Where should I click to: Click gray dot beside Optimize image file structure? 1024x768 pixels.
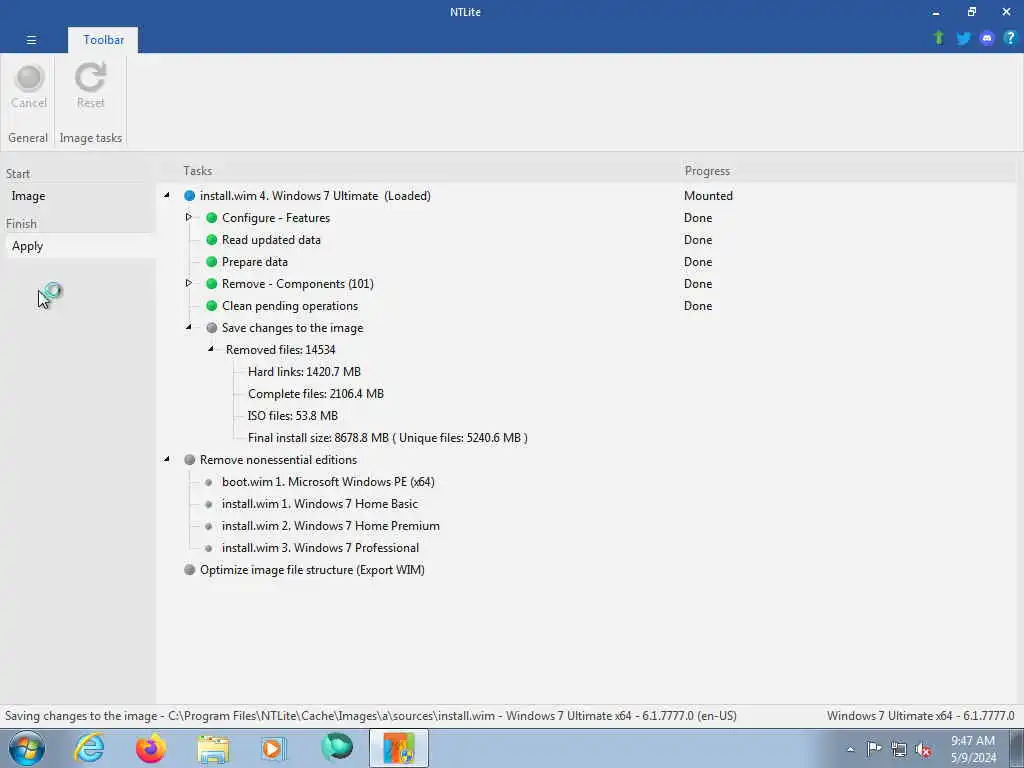pos(189,569)
